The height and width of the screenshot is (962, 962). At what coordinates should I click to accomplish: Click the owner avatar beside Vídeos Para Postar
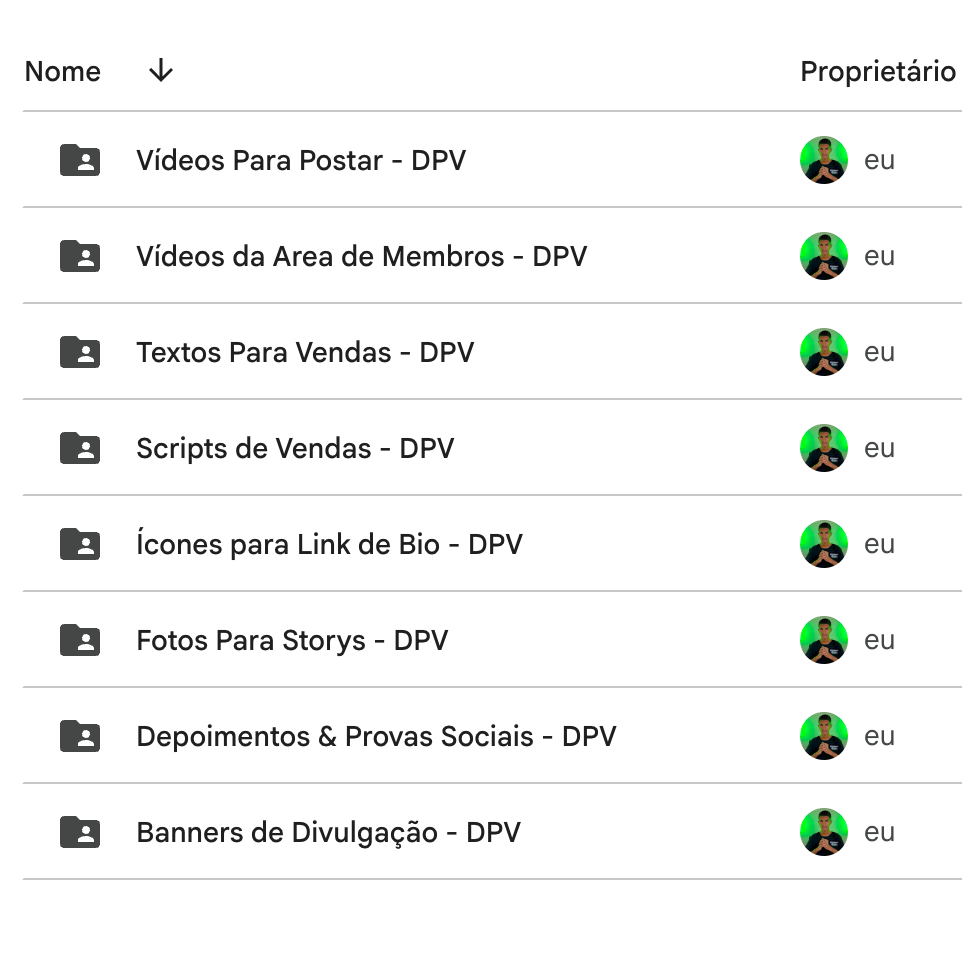pyautogui.click(x=824, y=160)
